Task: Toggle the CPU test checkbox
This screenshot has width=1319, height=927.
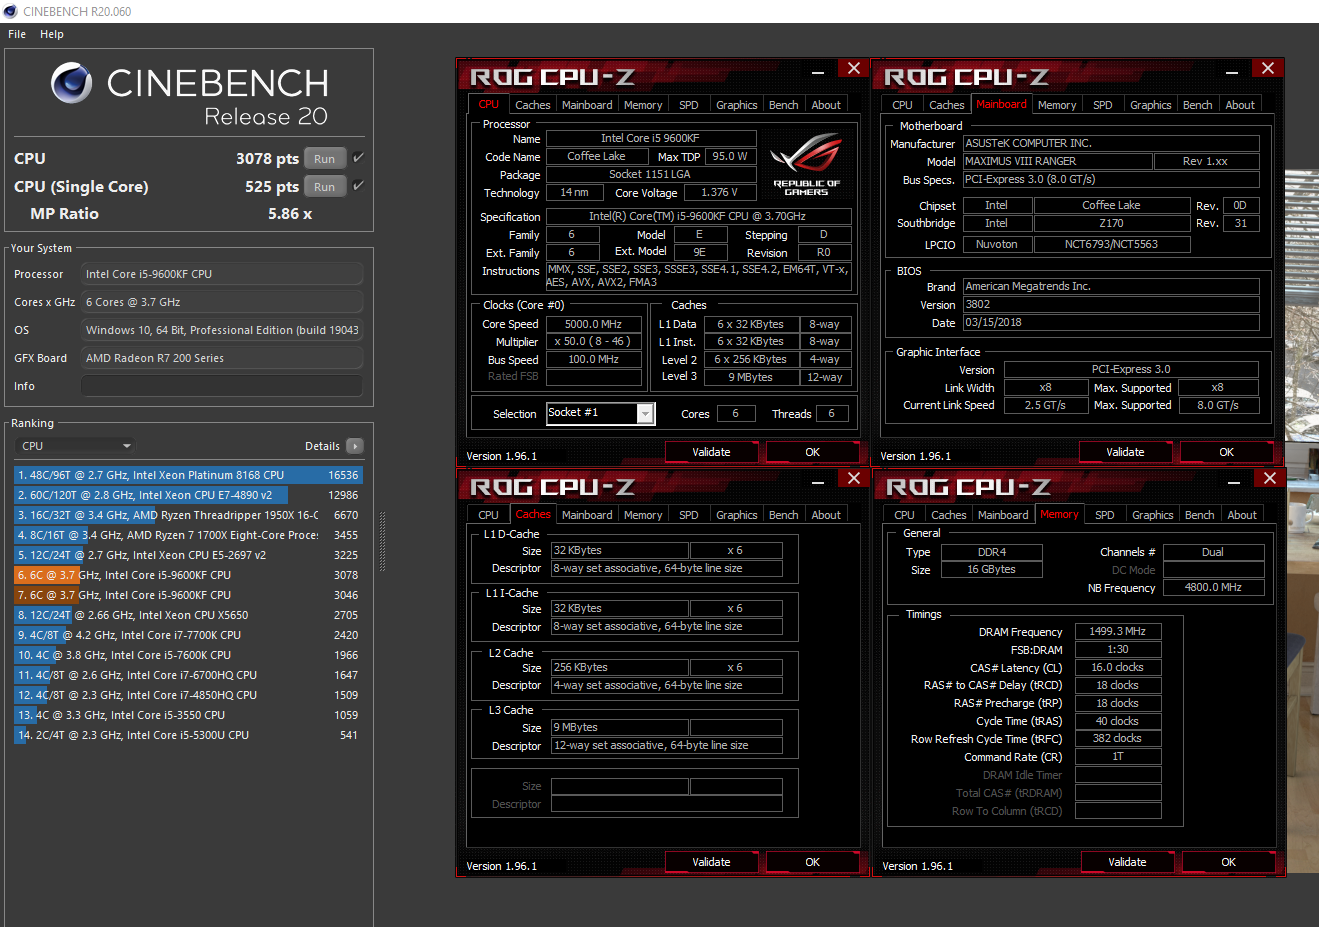Action: pyautogui.click(x=358, y=158)
